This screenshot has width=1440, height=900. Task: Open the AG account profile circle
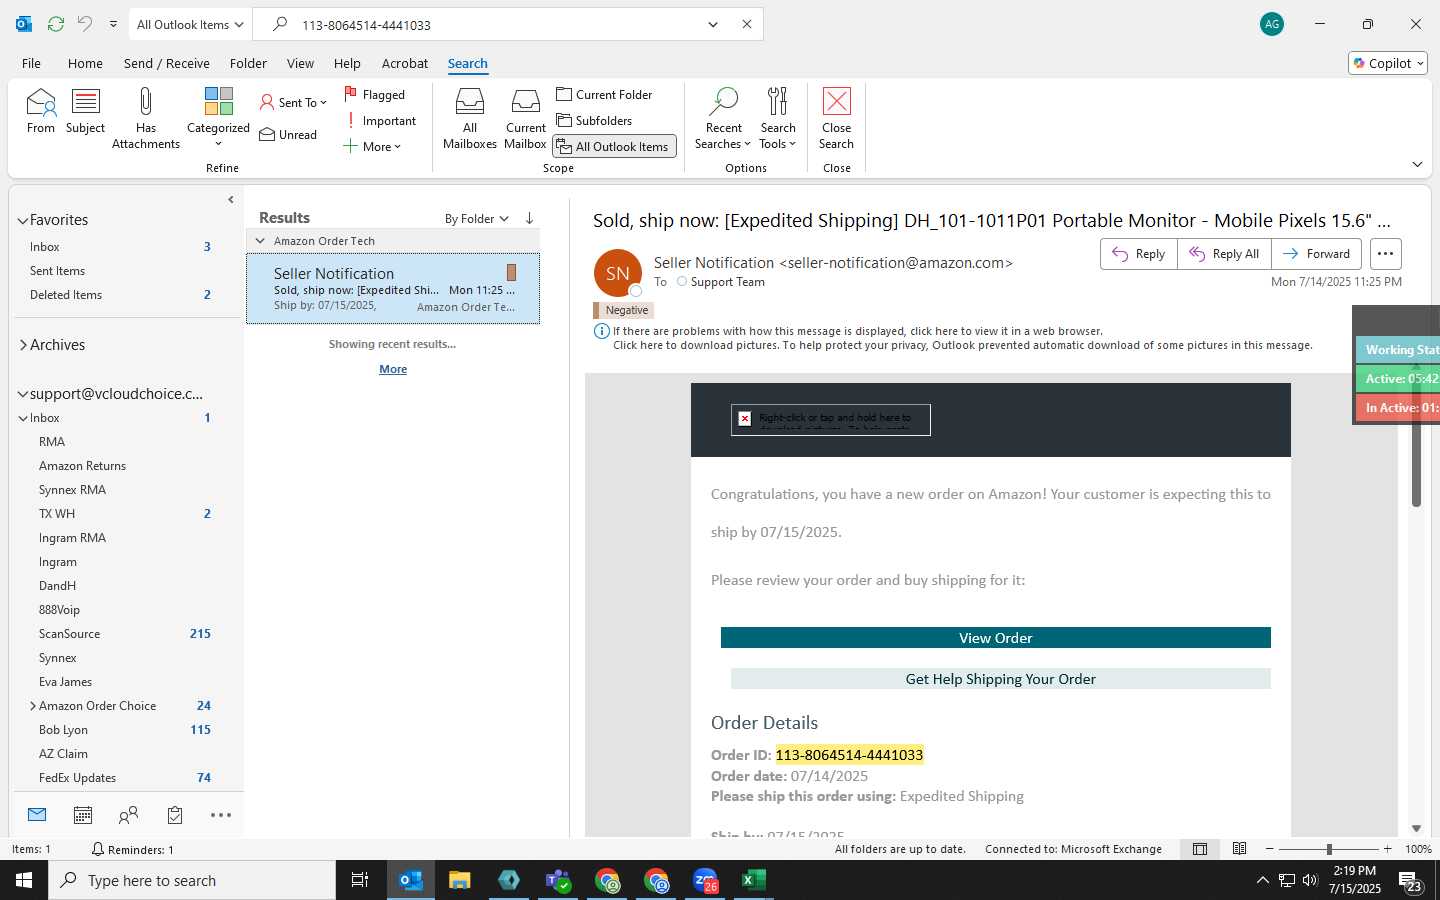tap(1272, 24)
